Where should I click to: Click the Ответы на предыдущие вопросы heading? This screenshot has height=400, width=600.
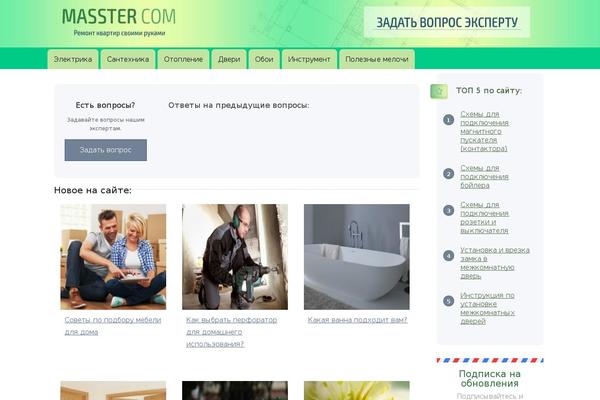click(x=239, y=105)
